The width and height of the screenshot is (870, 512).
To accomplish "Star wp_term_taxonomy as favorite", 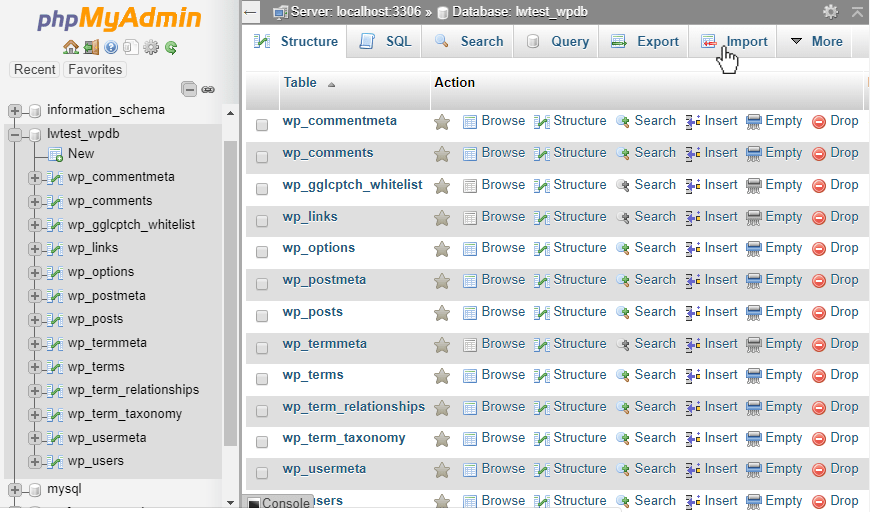I will [x=442, y=439].
